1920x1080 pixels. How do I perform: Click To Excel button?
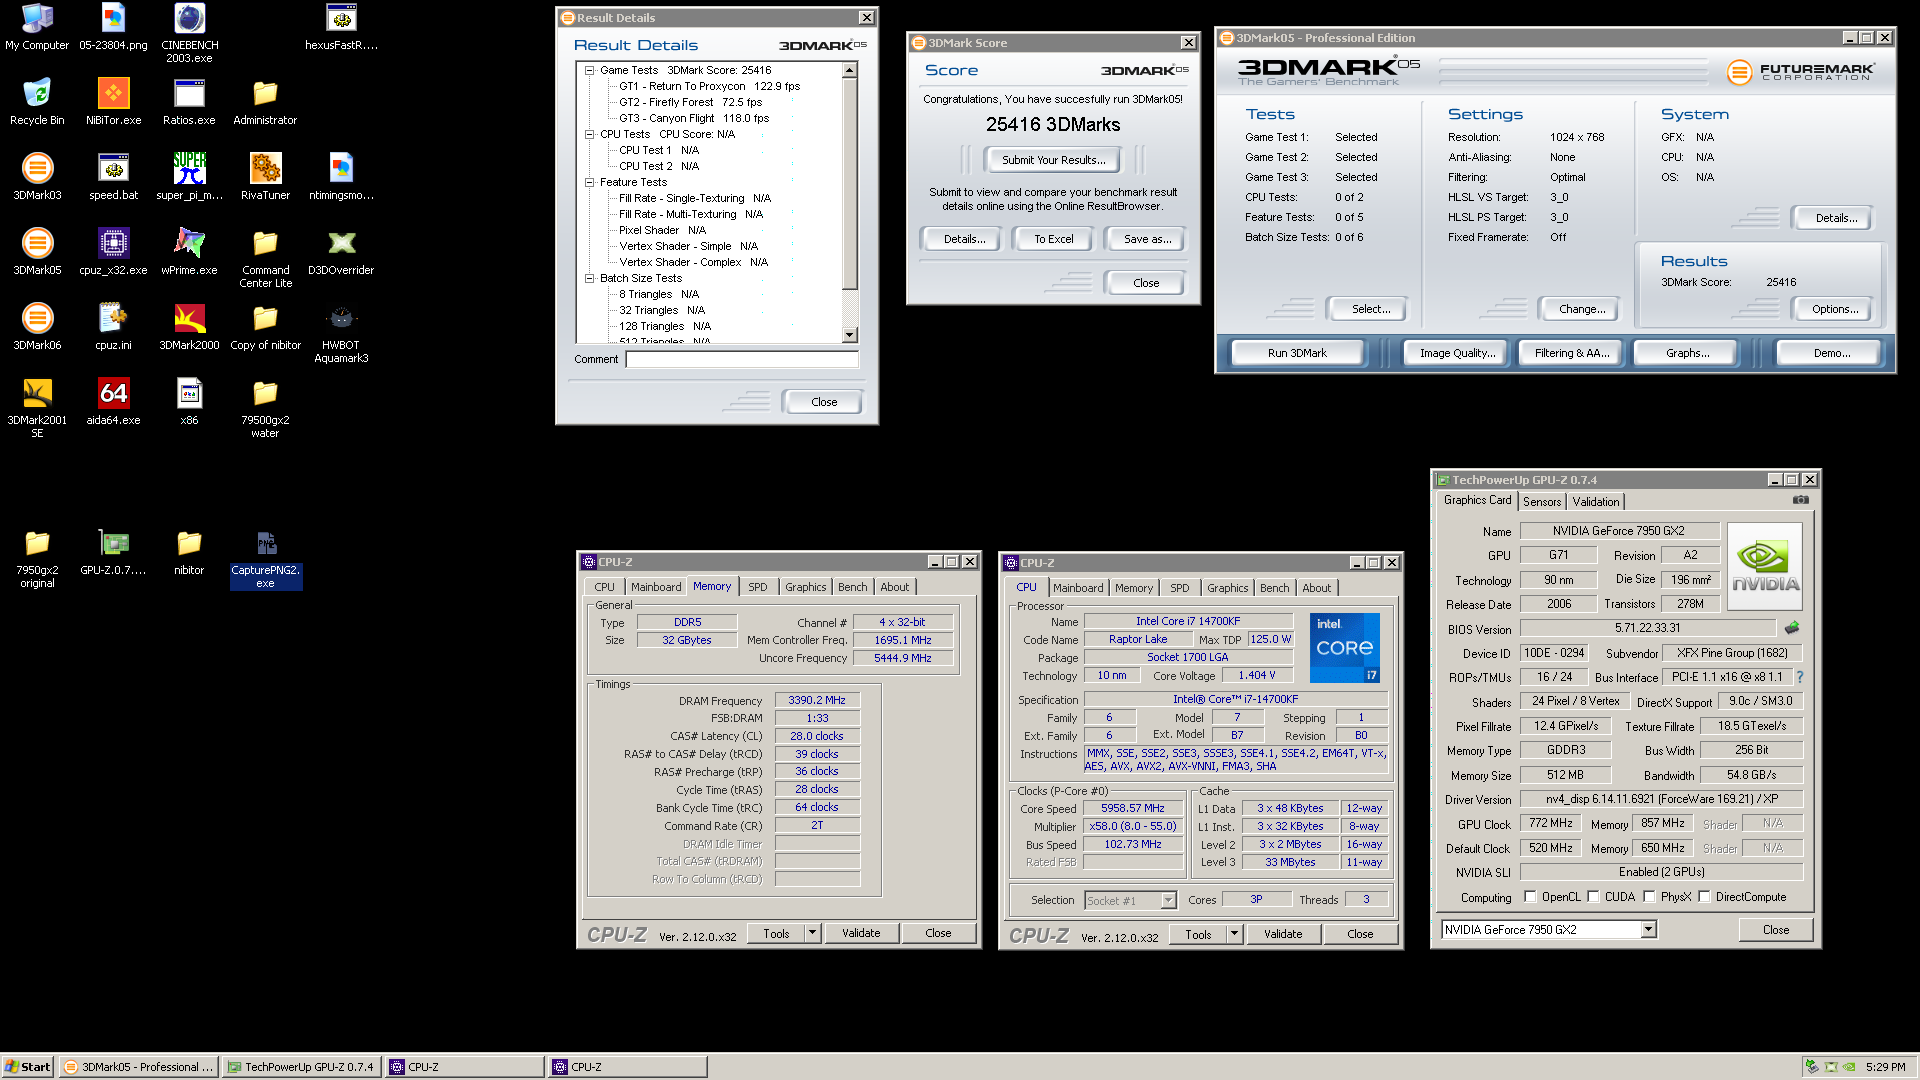[x=1053, y=239]
